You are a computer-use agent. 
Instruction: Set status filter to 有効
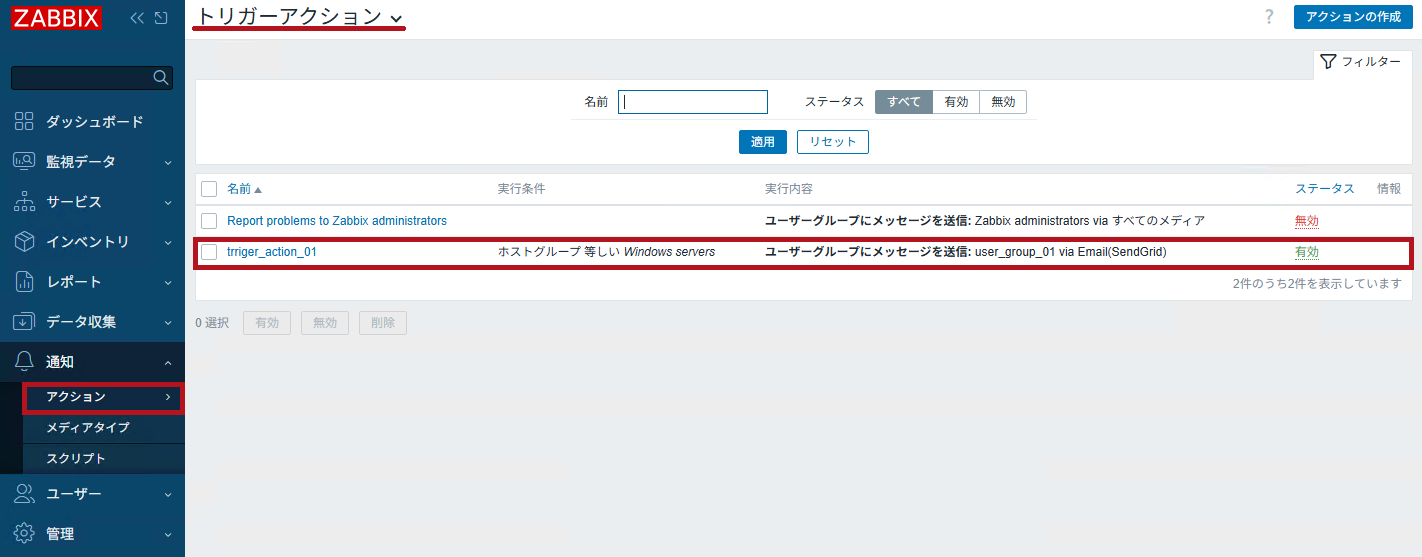[x=956, y=102]
